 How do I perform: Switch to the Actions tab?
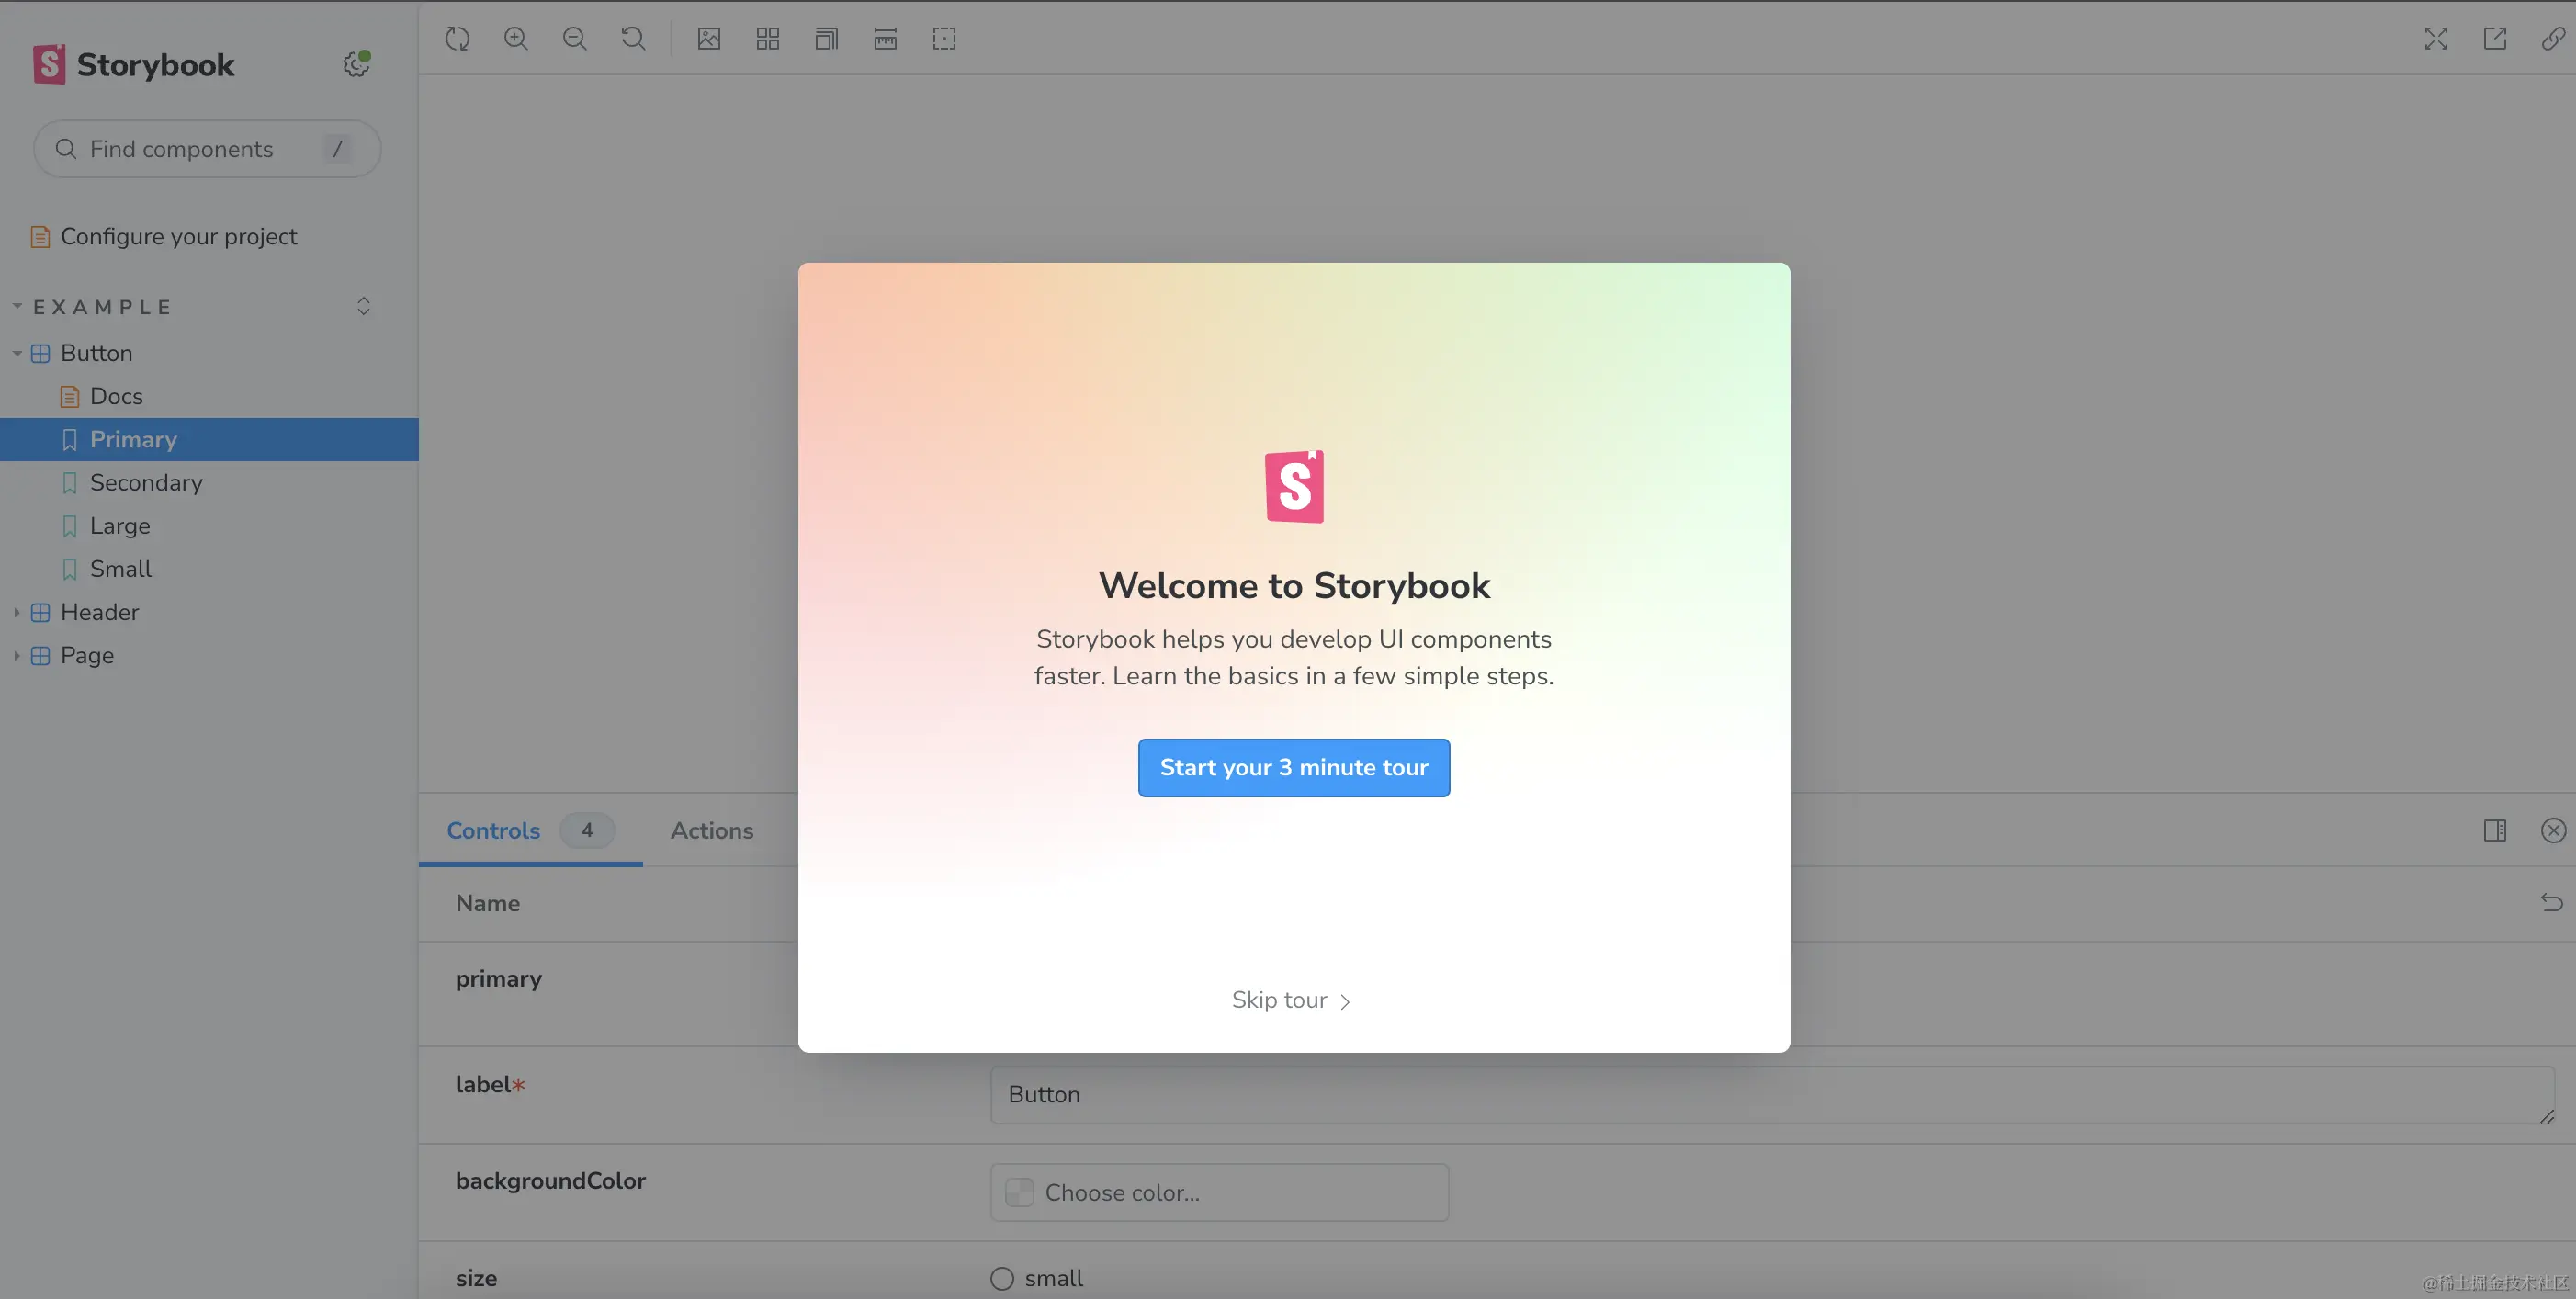click(711, 830)
